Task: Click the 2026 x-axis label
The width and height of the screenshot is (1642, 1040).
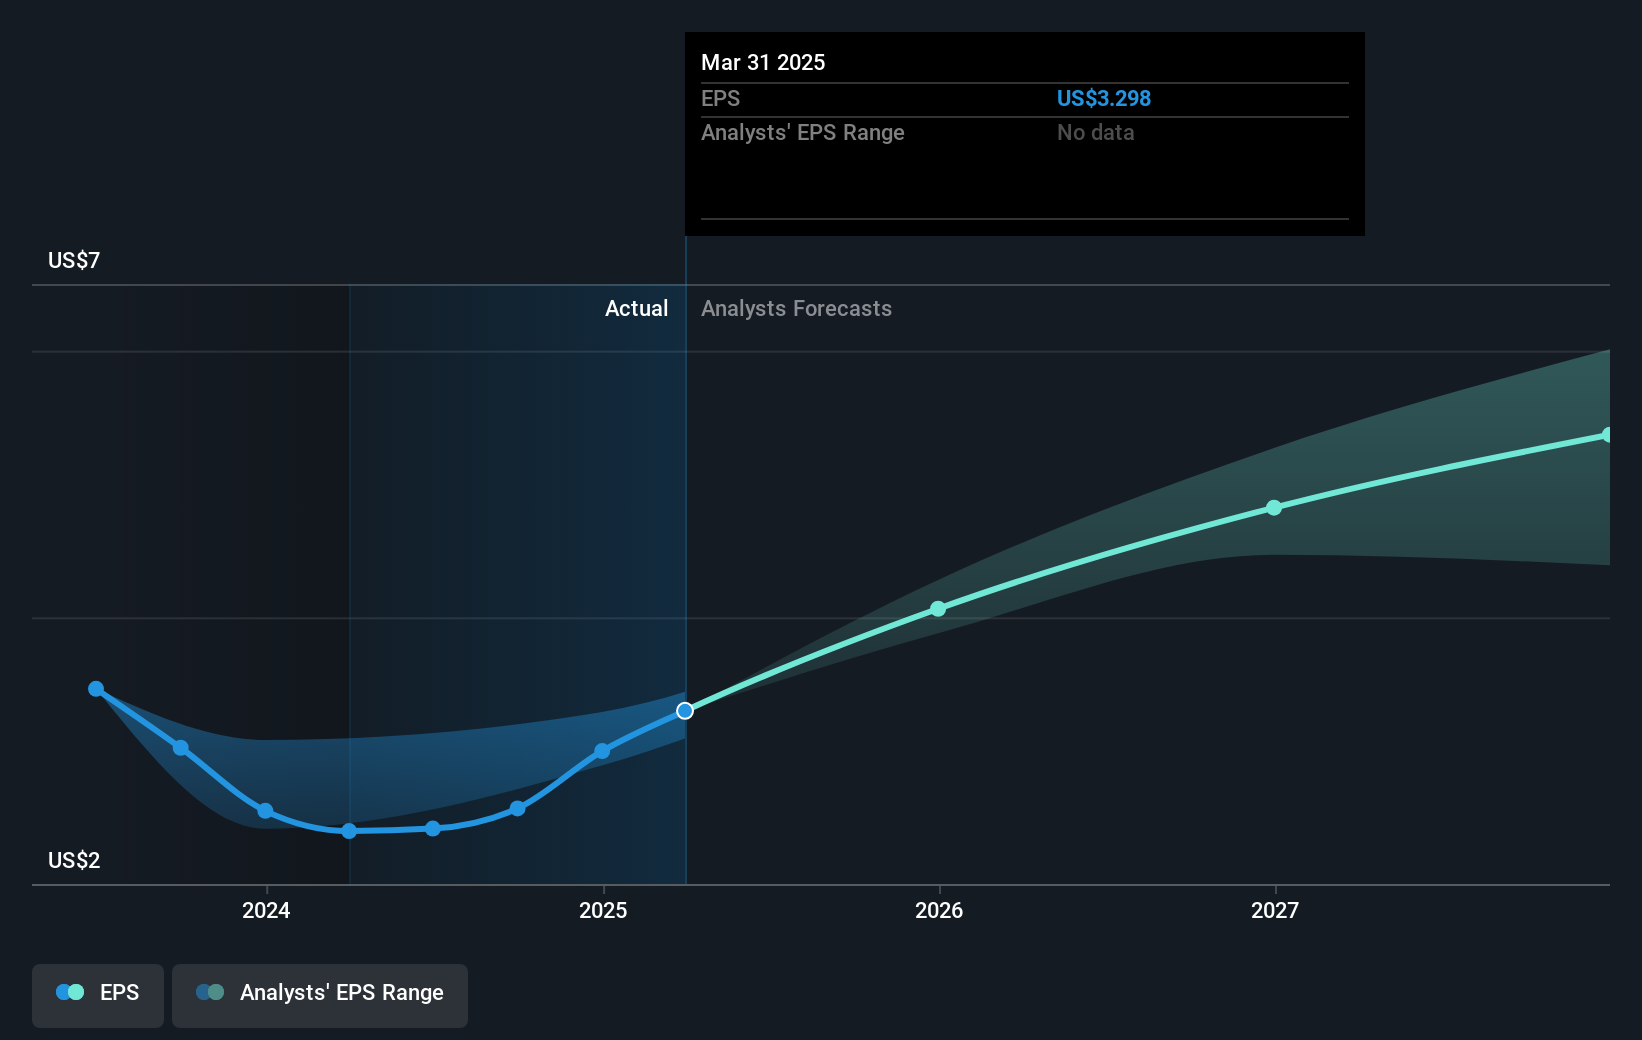Action: tap(939, 910)
